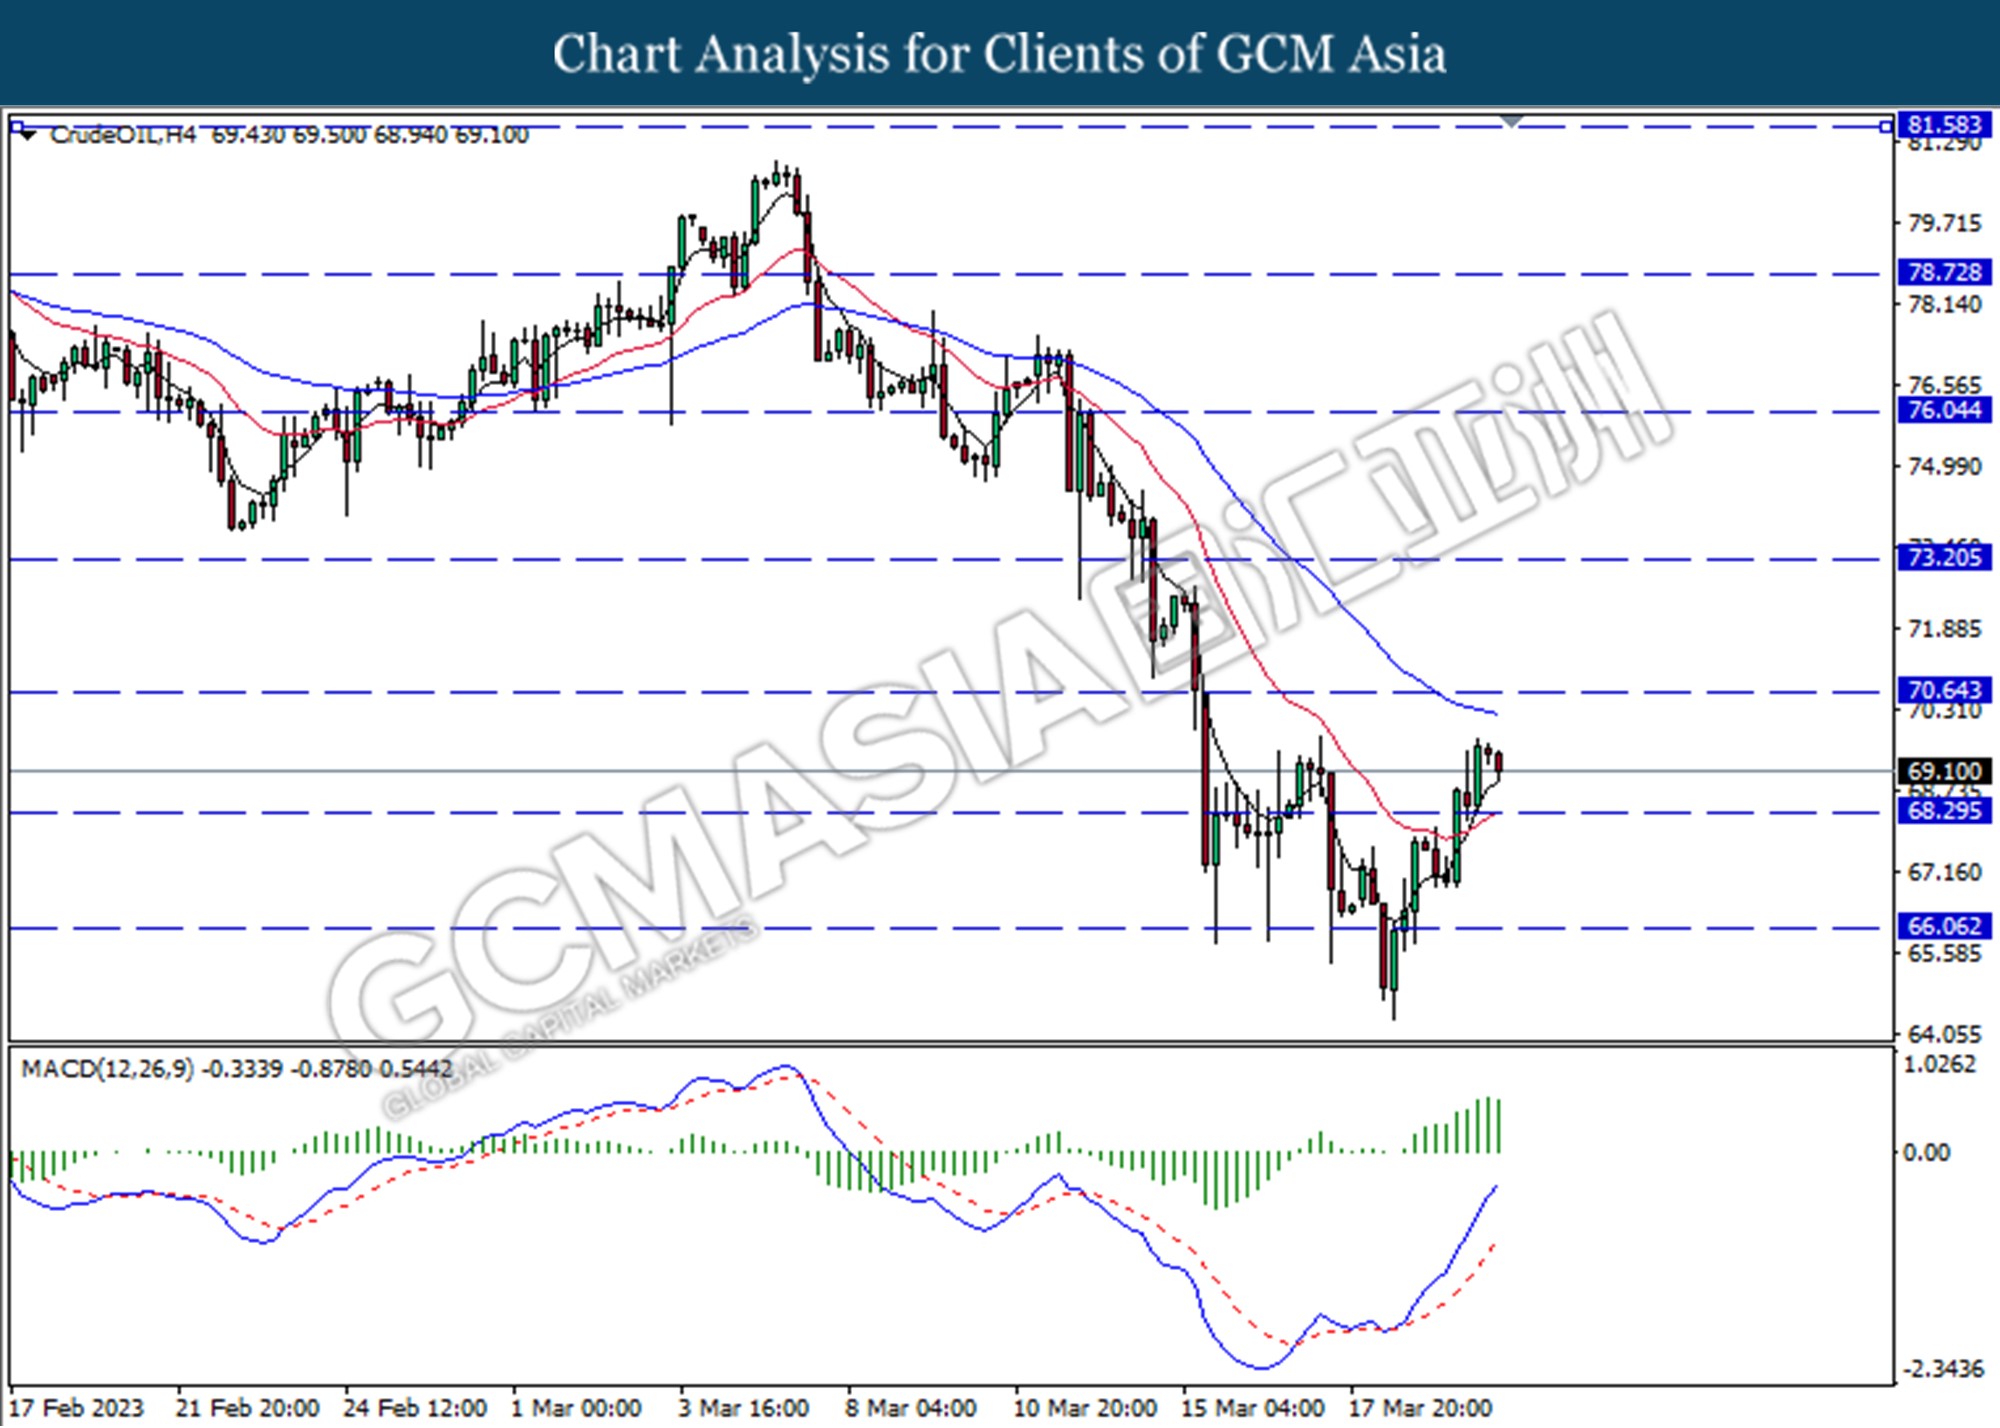Click the 15 Mar 04:00 date label
2000x1428 pixels.
pyautogui.click(x=1252, y=1408)
